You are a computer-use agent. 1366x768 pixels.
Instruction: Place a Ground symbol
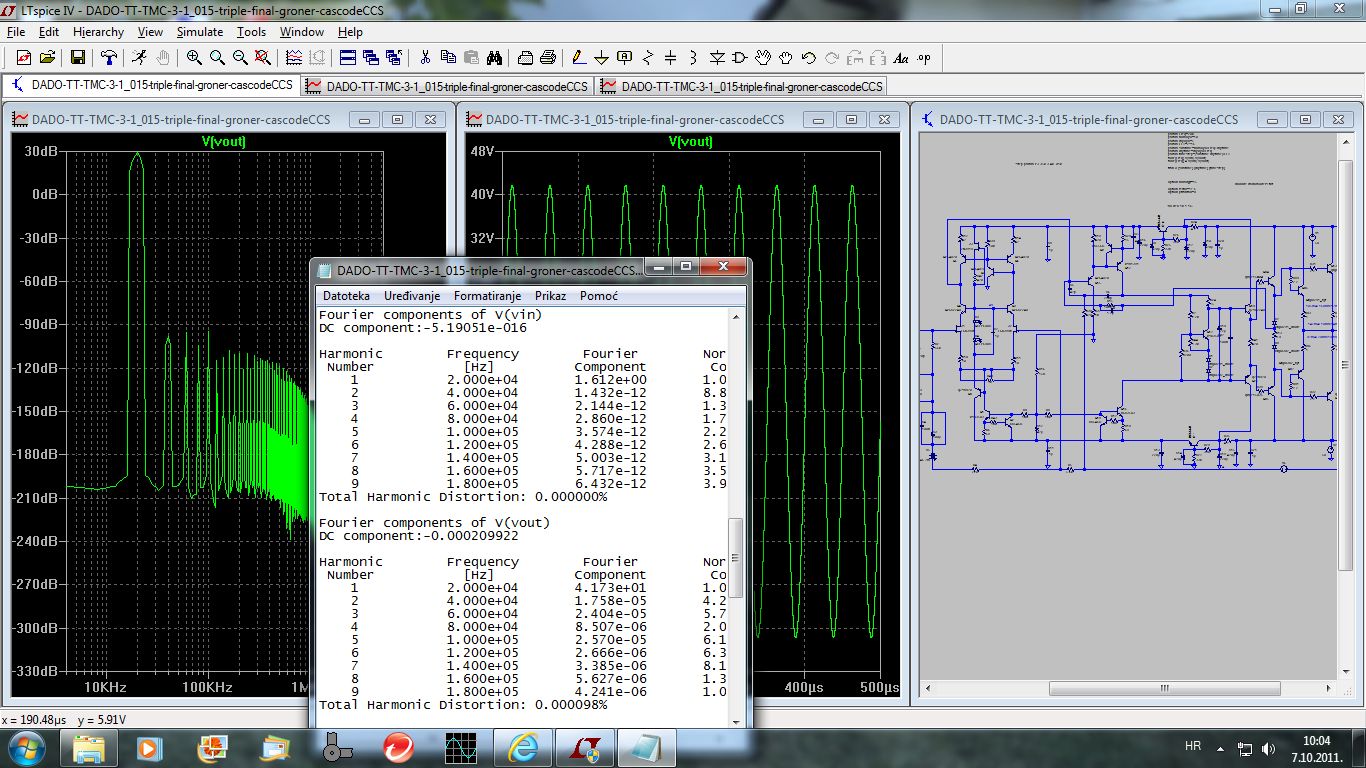click(x=602, y=57)
